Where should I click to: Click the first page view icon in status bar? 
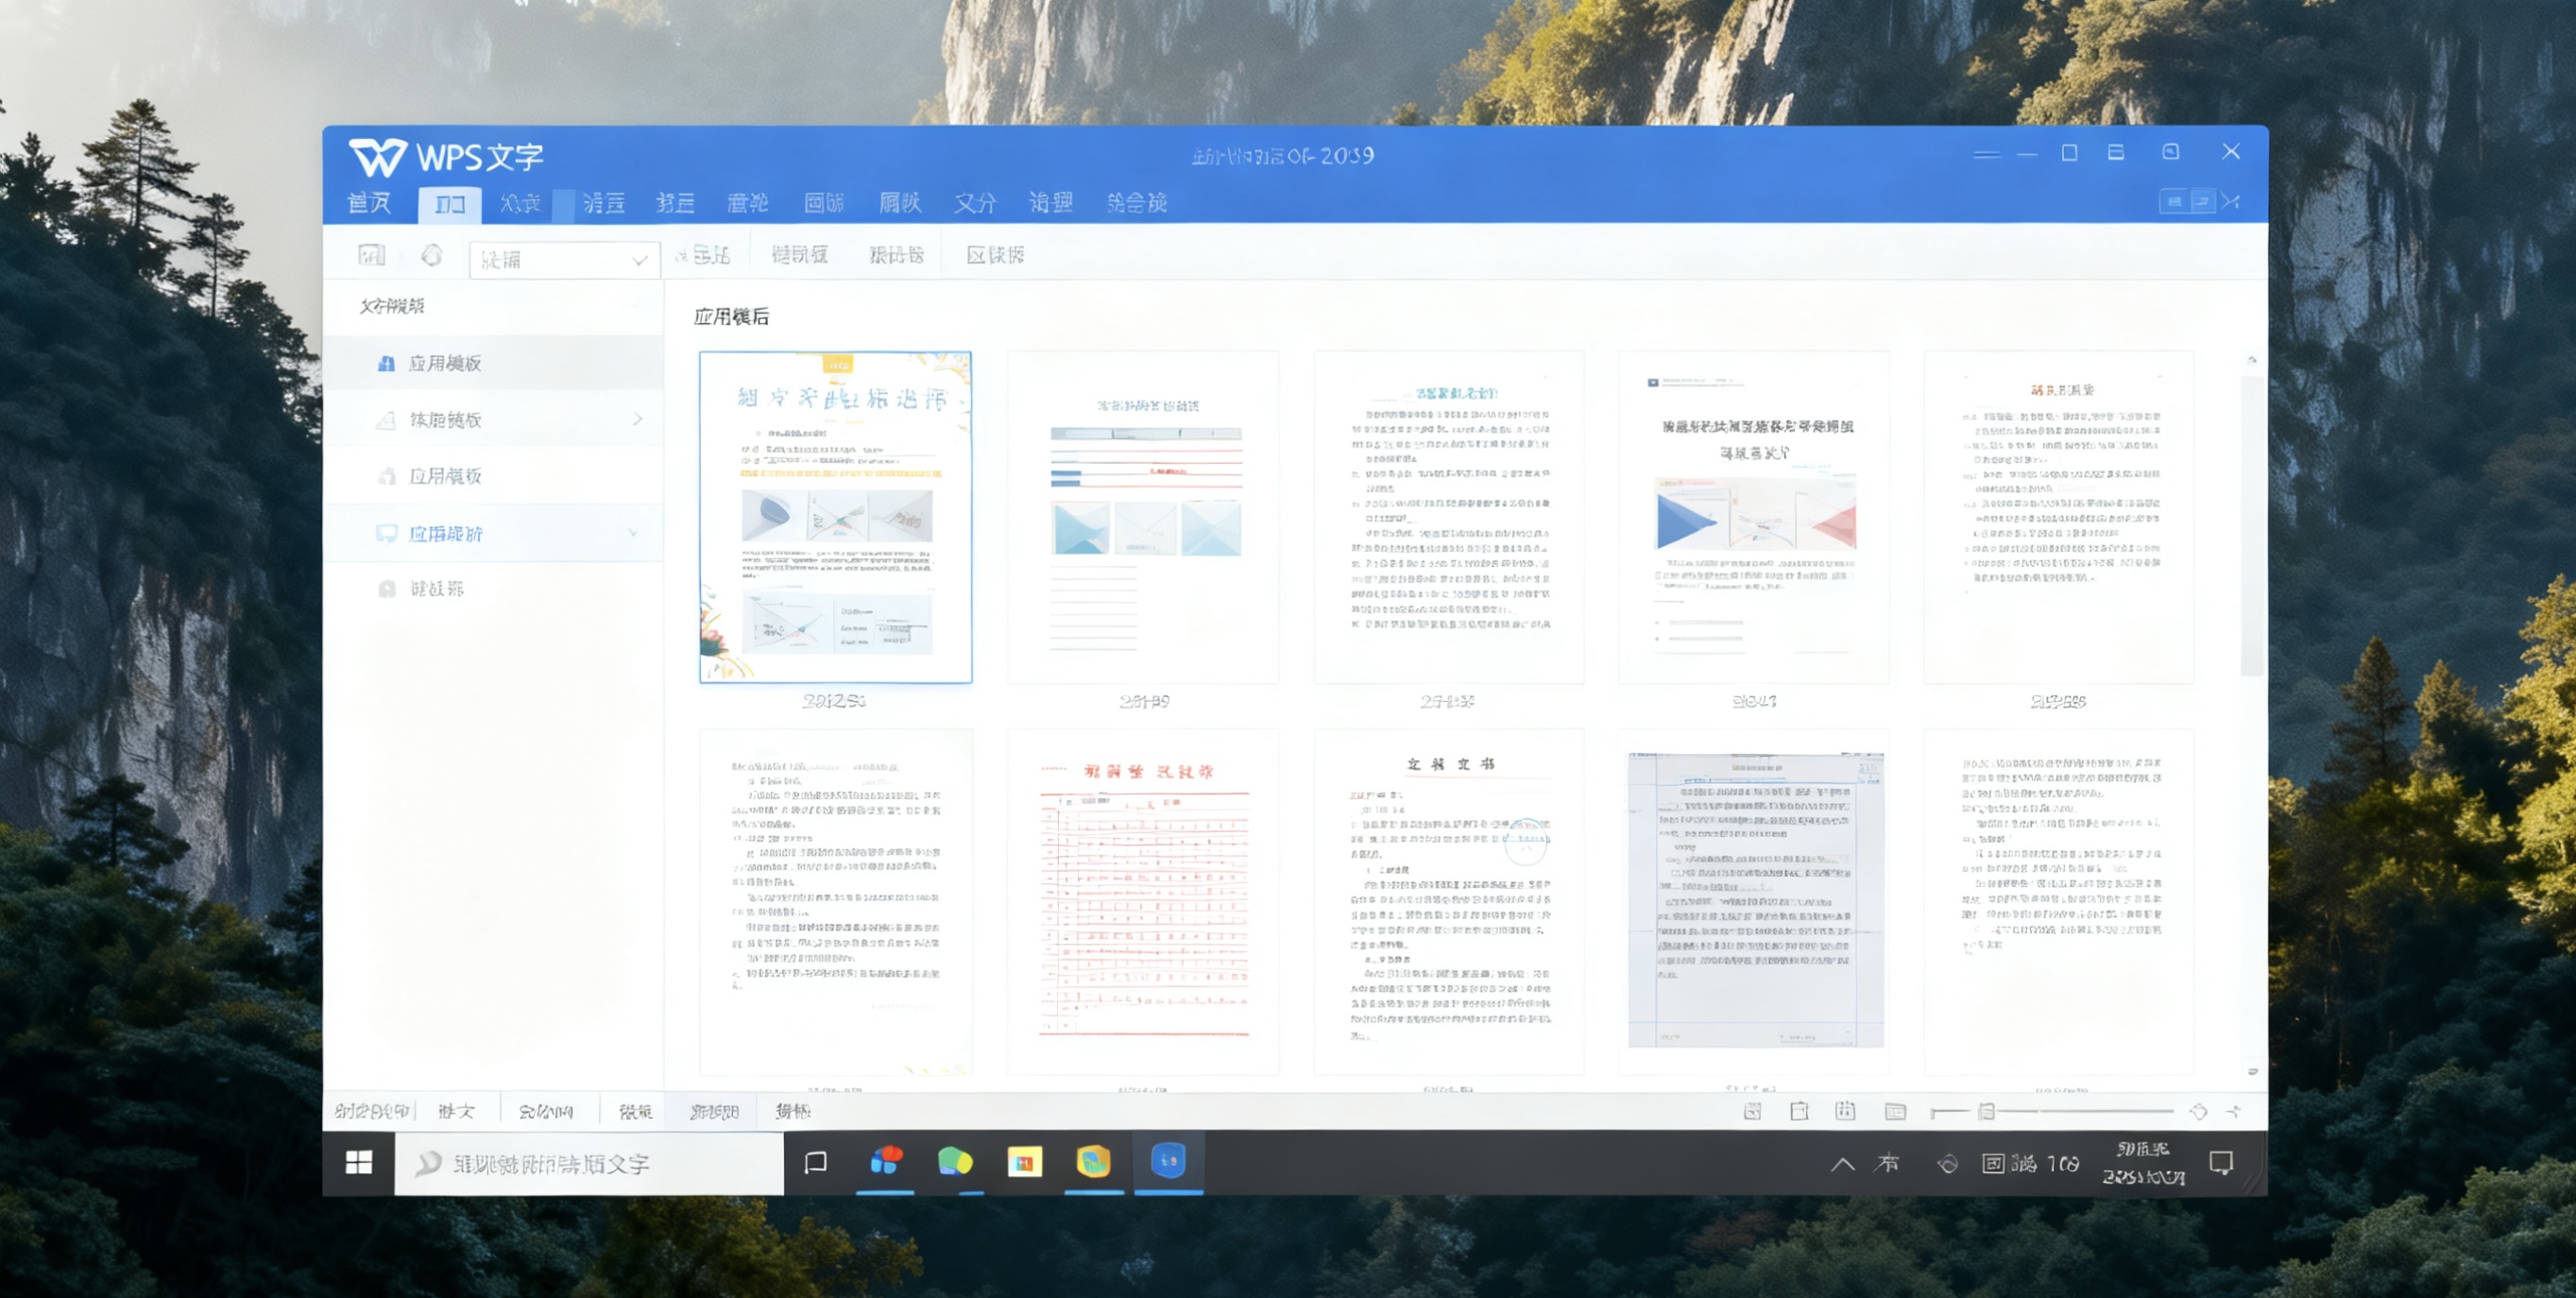[1752, 1111]
